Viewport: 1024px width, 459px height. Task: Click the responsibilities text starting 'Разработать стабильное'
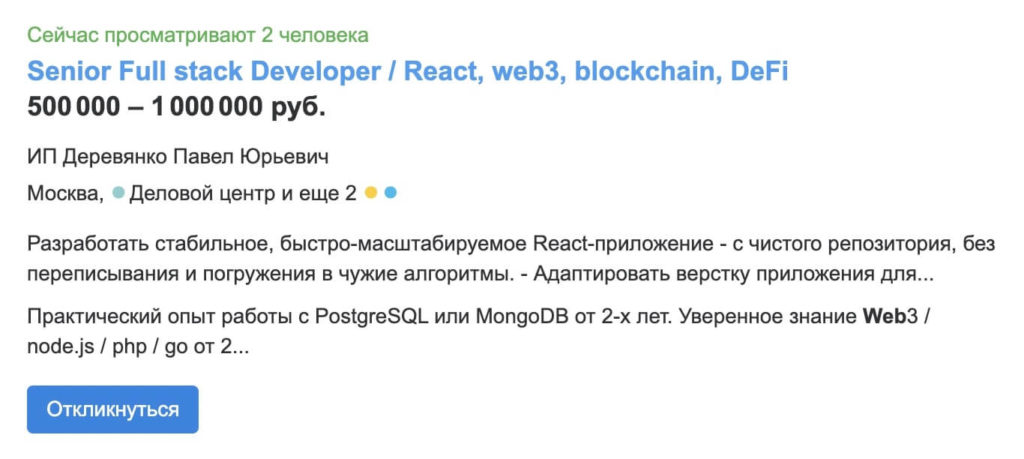pyautogui.click(x=511, y=260)
